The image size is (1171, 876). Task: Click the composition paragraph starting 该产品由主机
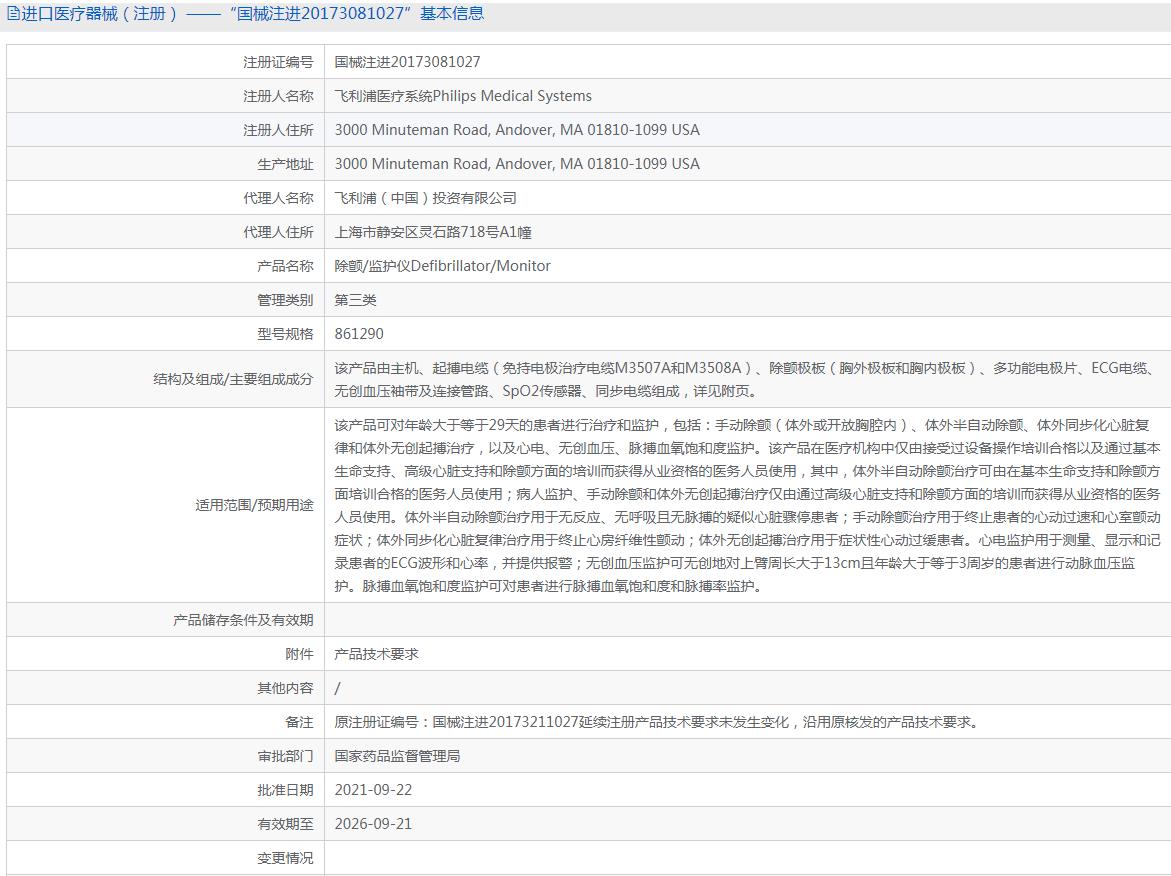[744, 379]
